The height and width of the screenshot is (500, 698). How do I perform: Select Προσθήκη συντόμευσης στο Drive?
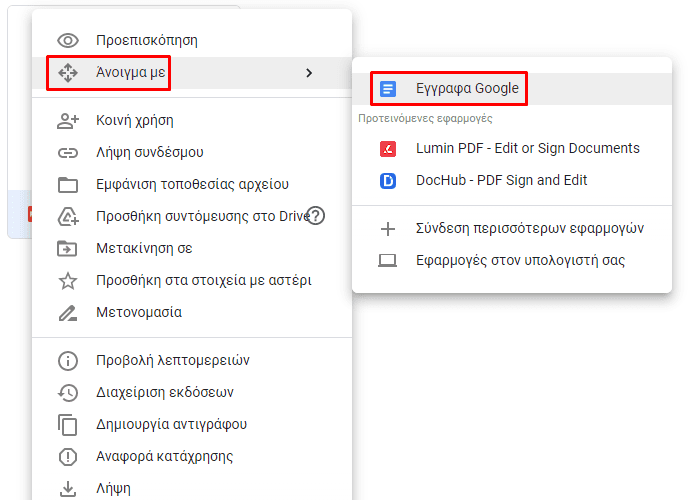click(x=192, y=217)
